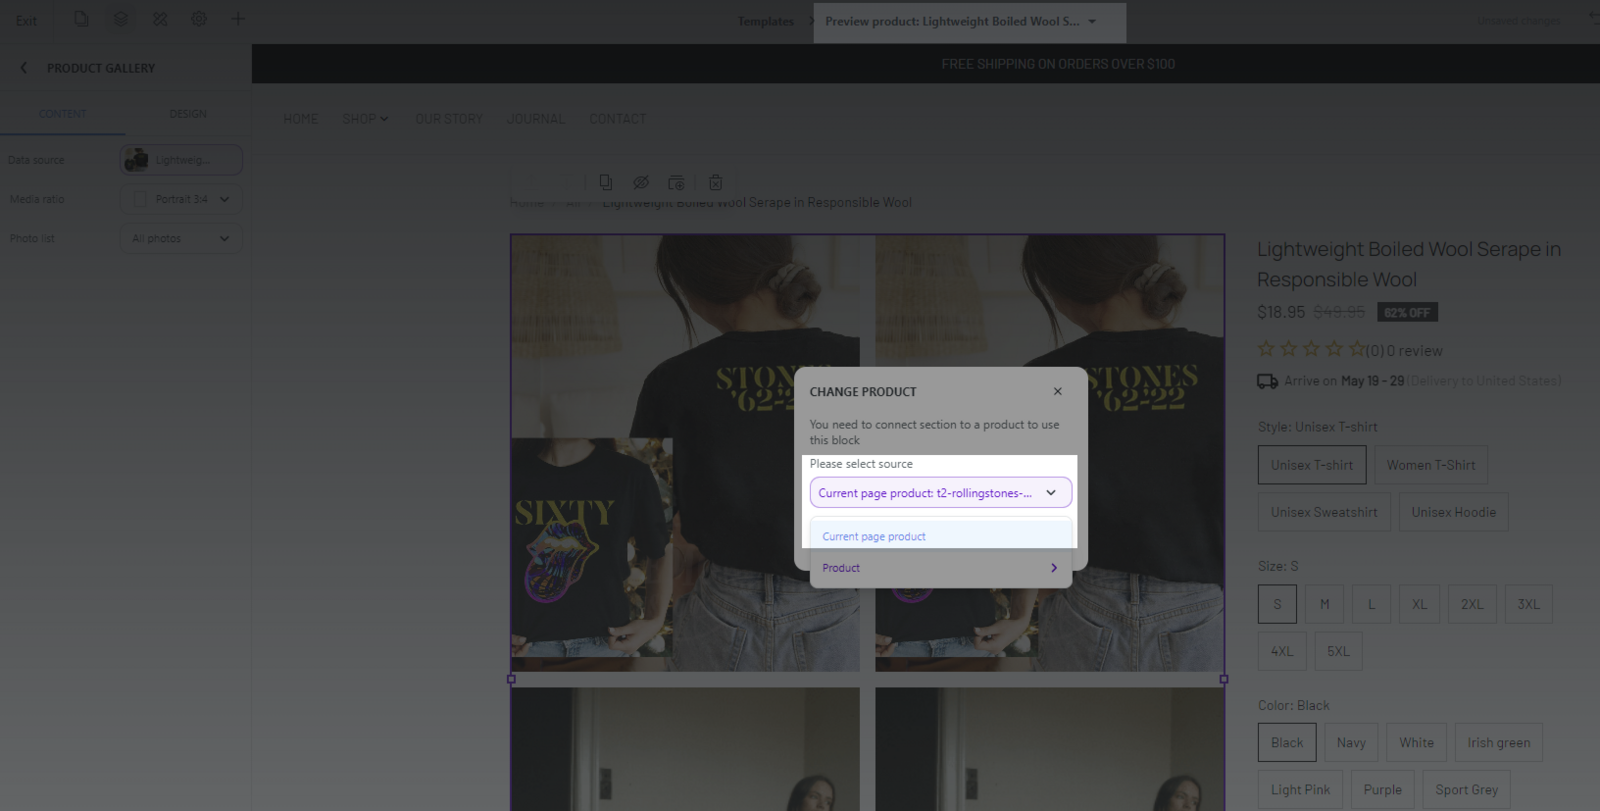
Task: Click the 62% OFF badge
Action: click(x=1407, y=312)
